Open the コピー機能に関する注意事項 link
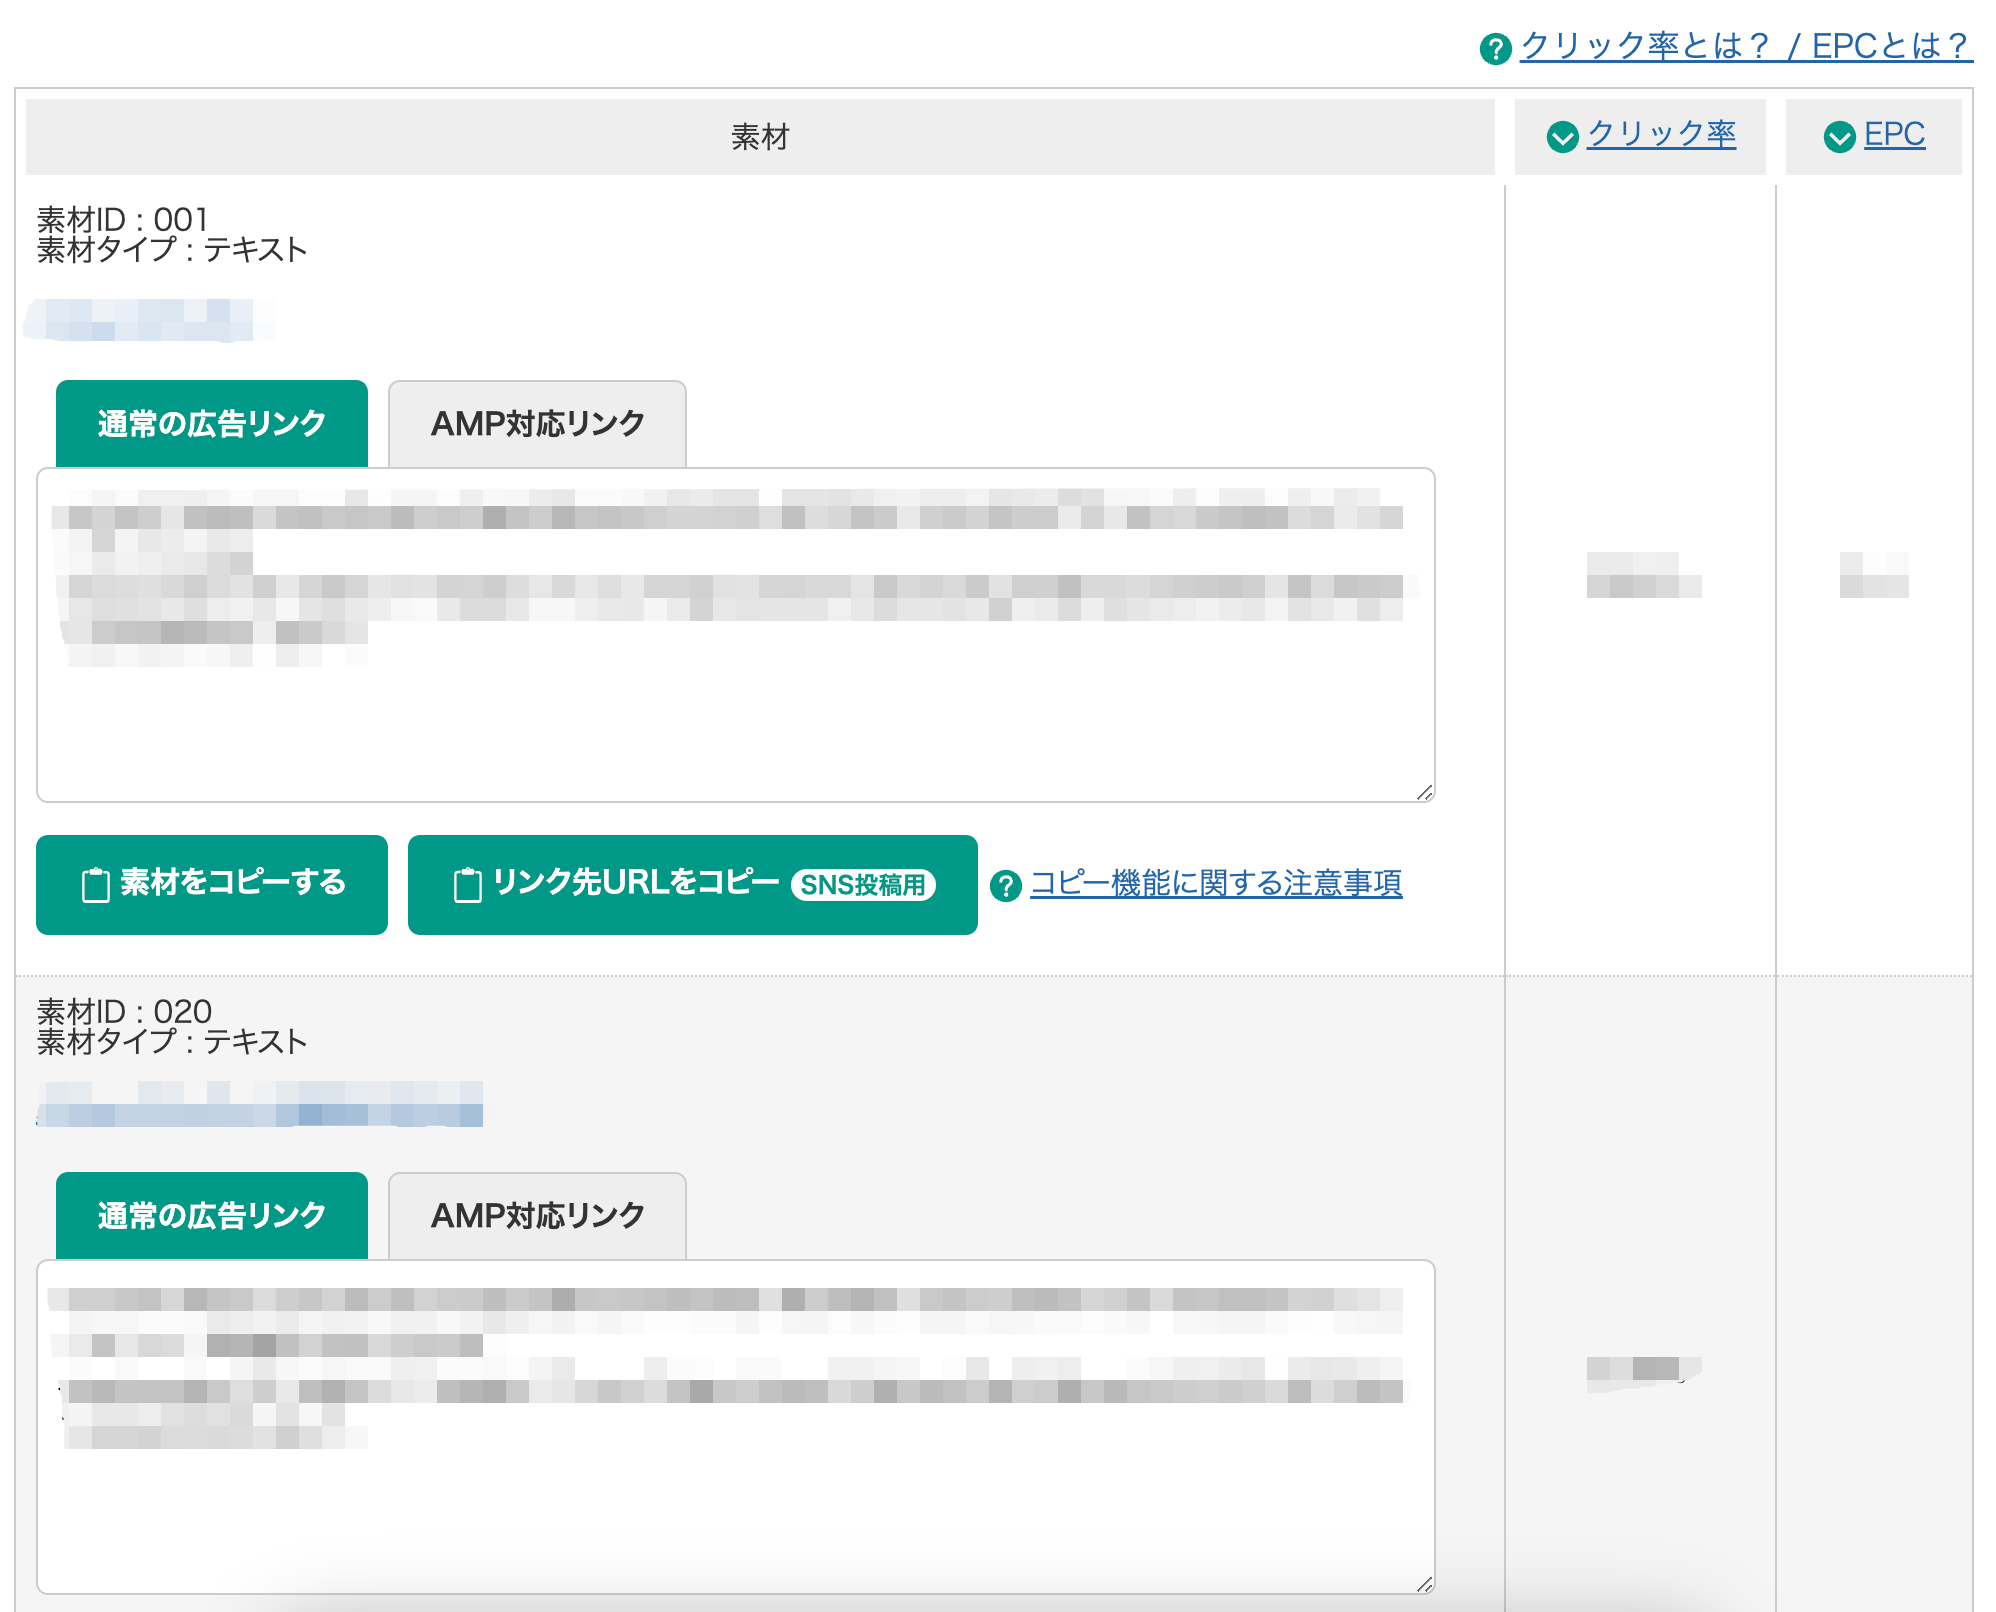The width and height of the screenshot is (1996, 1612). click(1216, 883)
